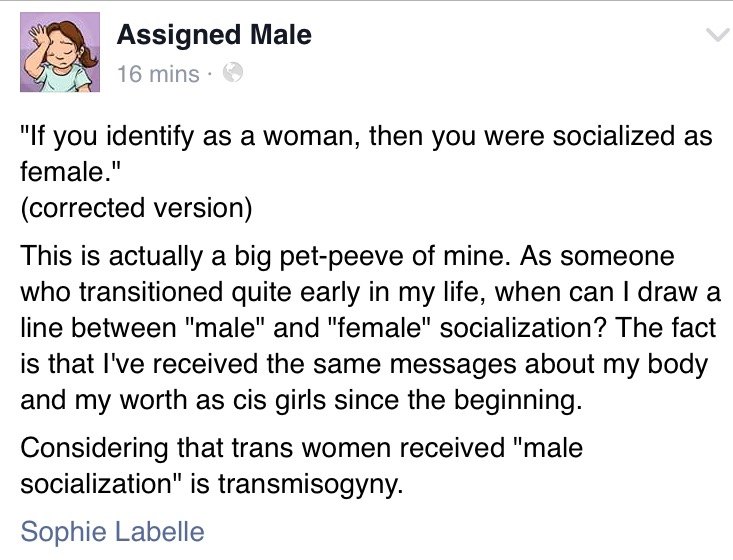Click the line starting "If you identify"

point(366,136)
